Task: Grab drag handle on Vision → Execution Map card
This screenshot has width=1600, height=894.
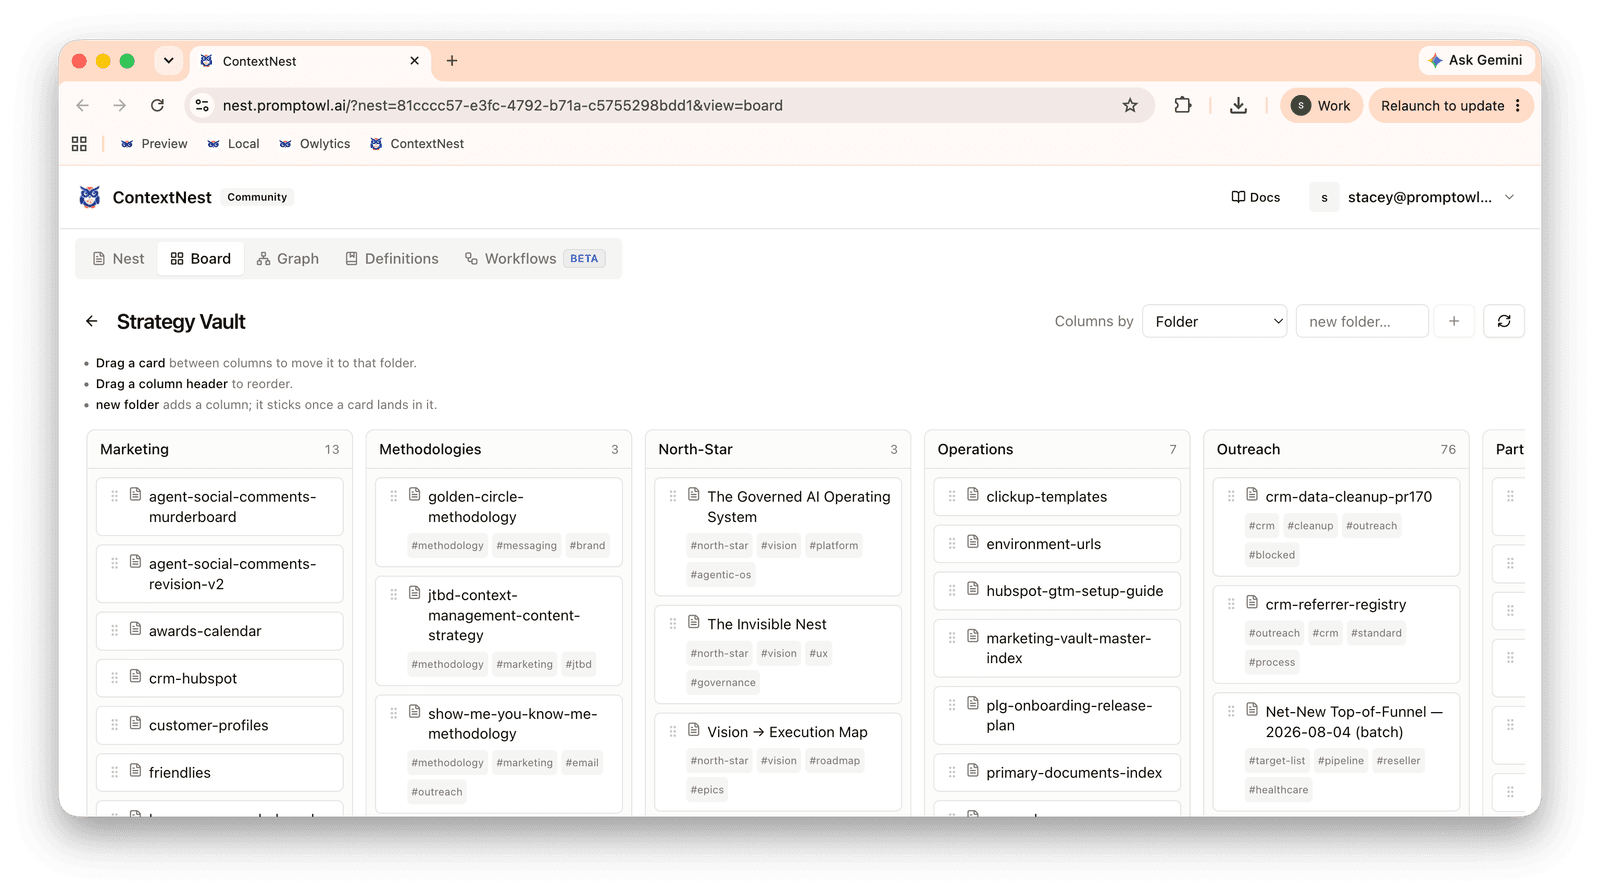Action: tap(672, 732)
